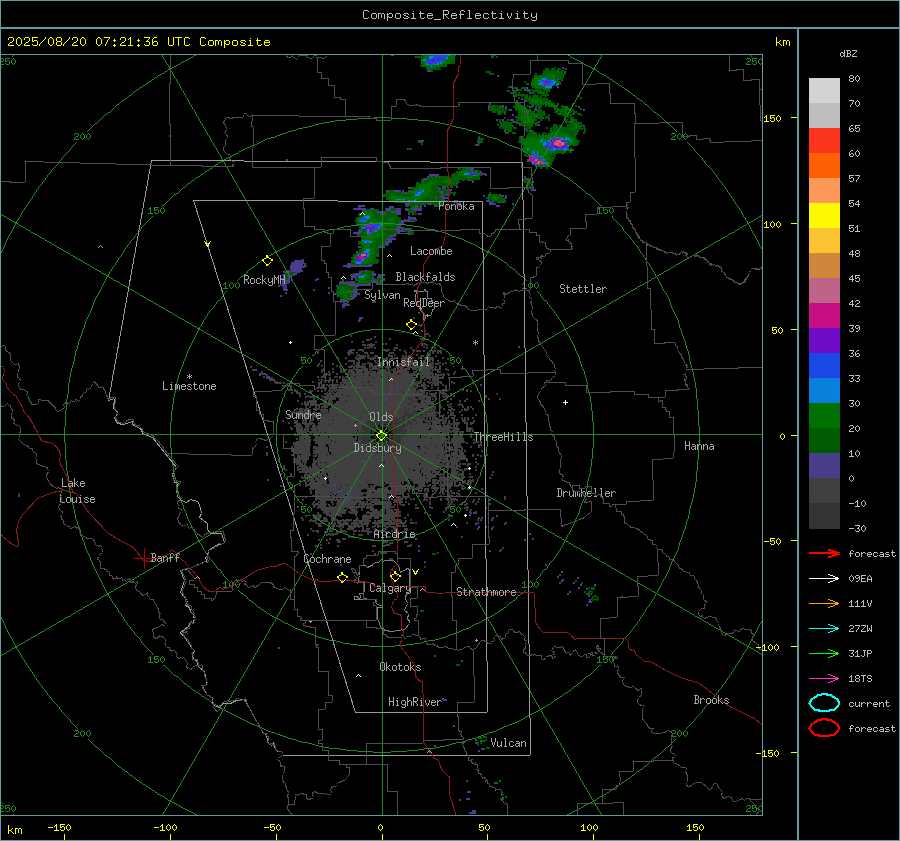Pick the cyan 27ZW arrow legend icon
Screen dimensions: 900x841
point(824,629)
